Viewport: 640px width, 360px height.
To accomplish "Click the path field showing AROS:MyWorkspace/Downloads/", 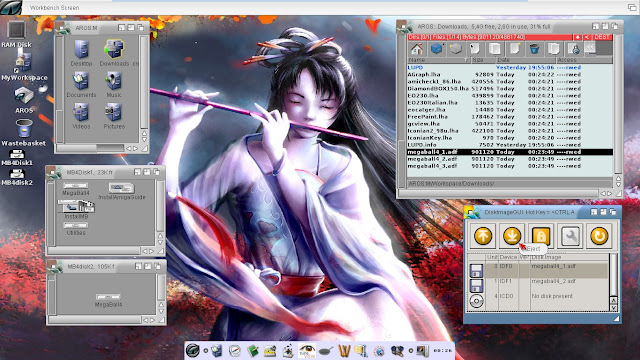I will pos(510,184).
